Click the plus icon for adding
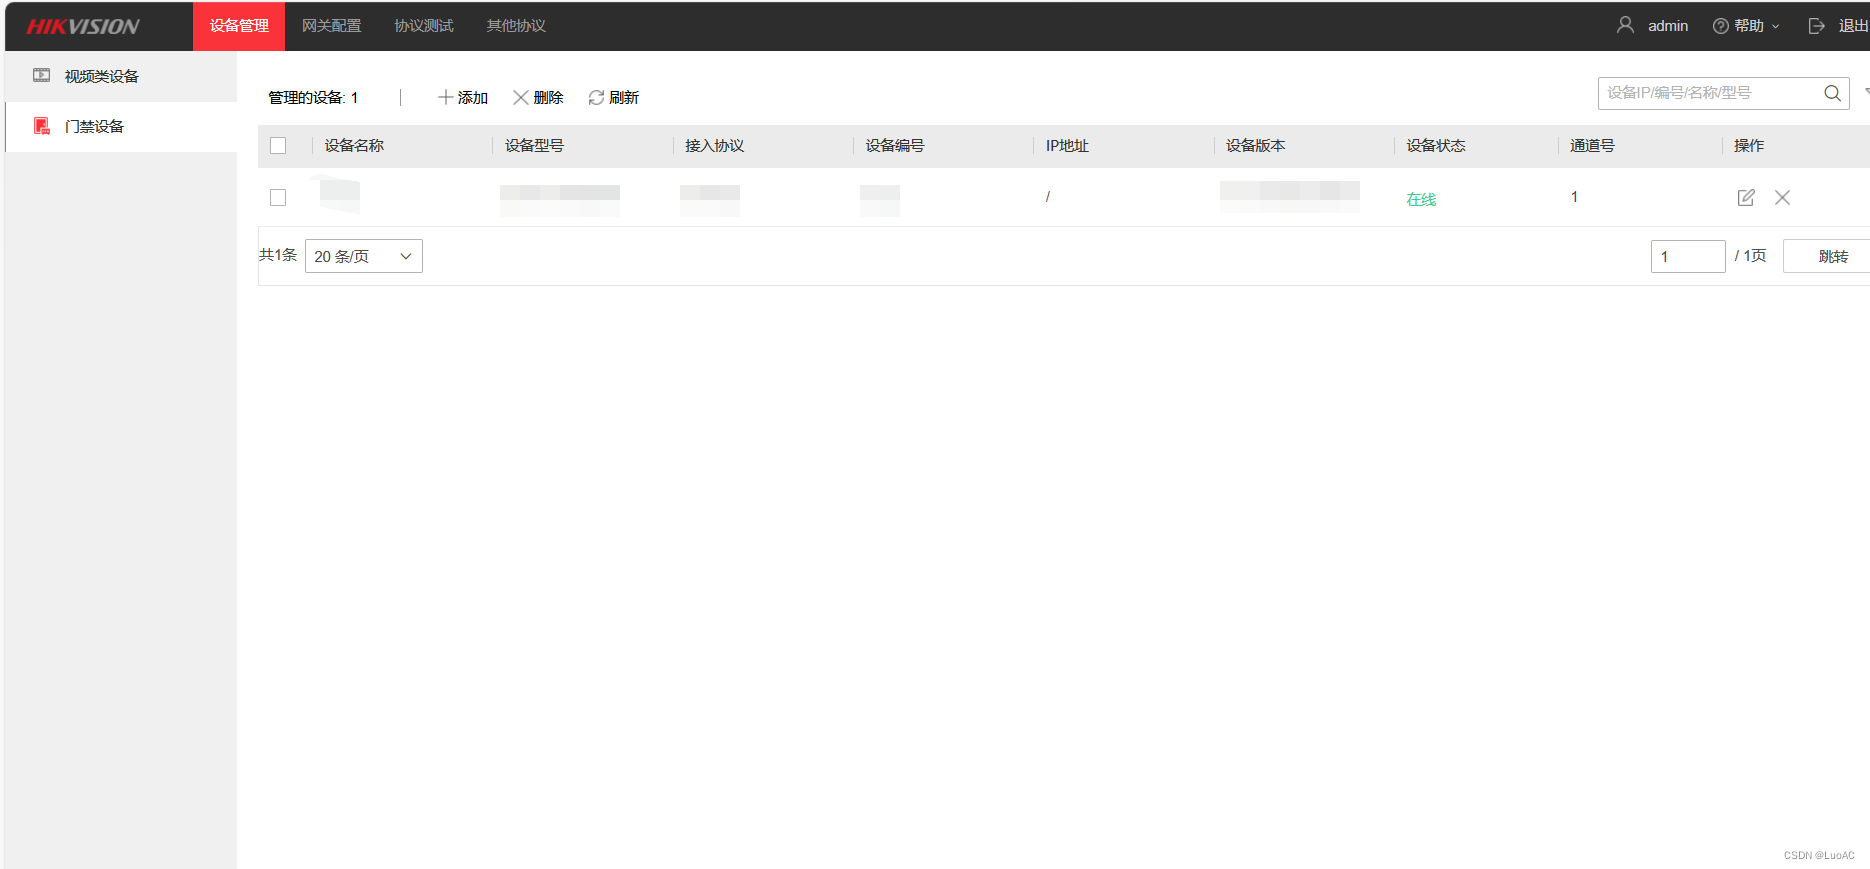1870x869 pixels. 445,98
